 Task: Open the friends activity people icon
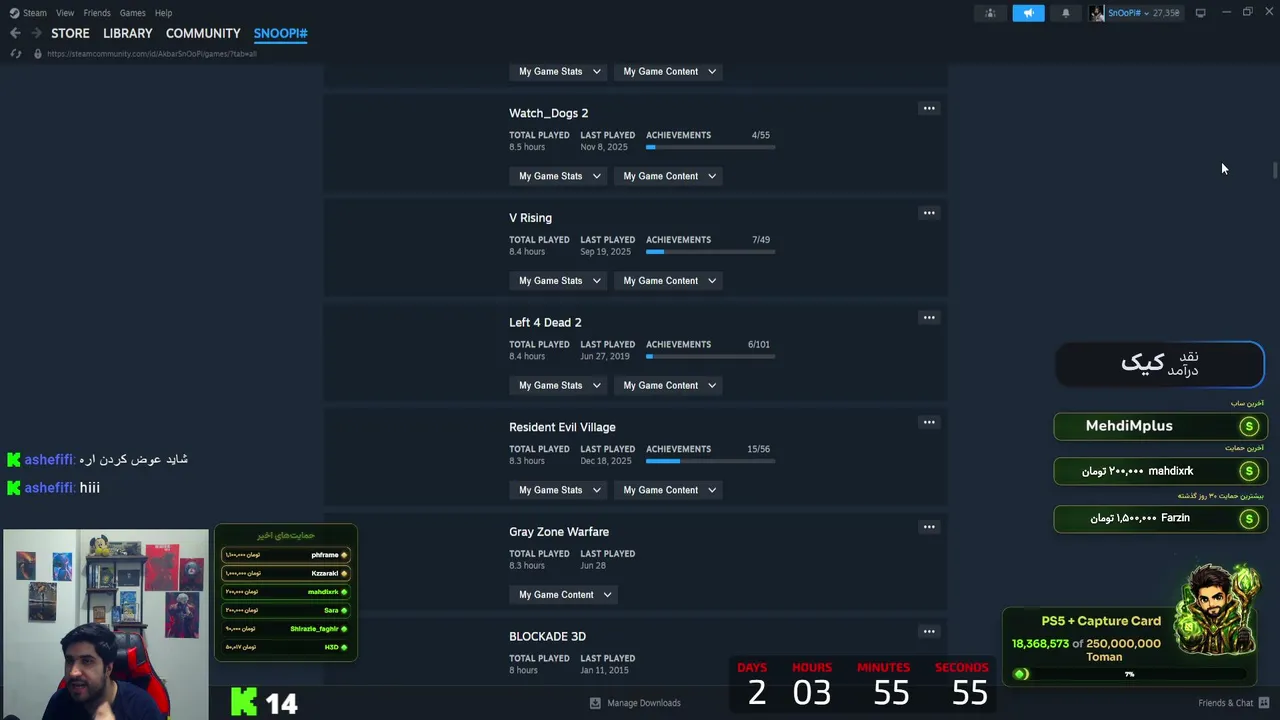(990, 13)
